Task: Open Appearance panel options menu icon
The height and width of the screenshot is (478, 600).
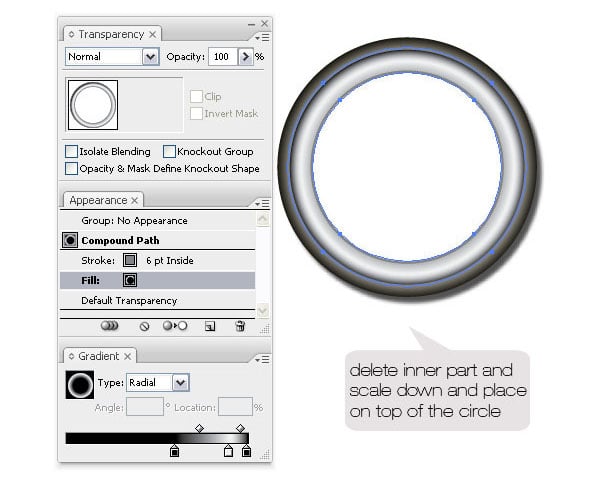Action: (x=262, y=203)
